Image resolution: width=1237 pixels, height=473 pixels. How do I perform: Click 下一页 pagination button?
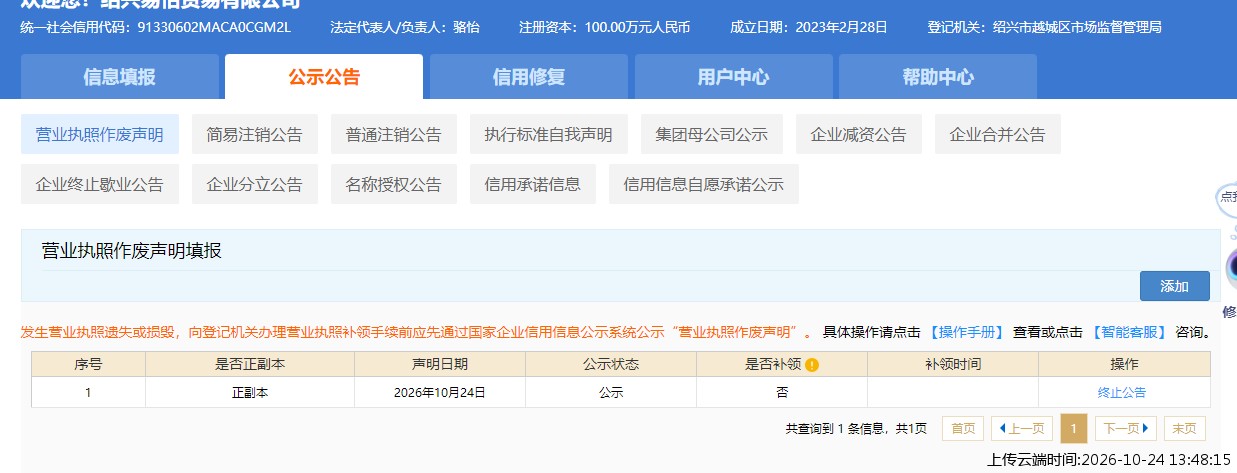click(1125, 428)
